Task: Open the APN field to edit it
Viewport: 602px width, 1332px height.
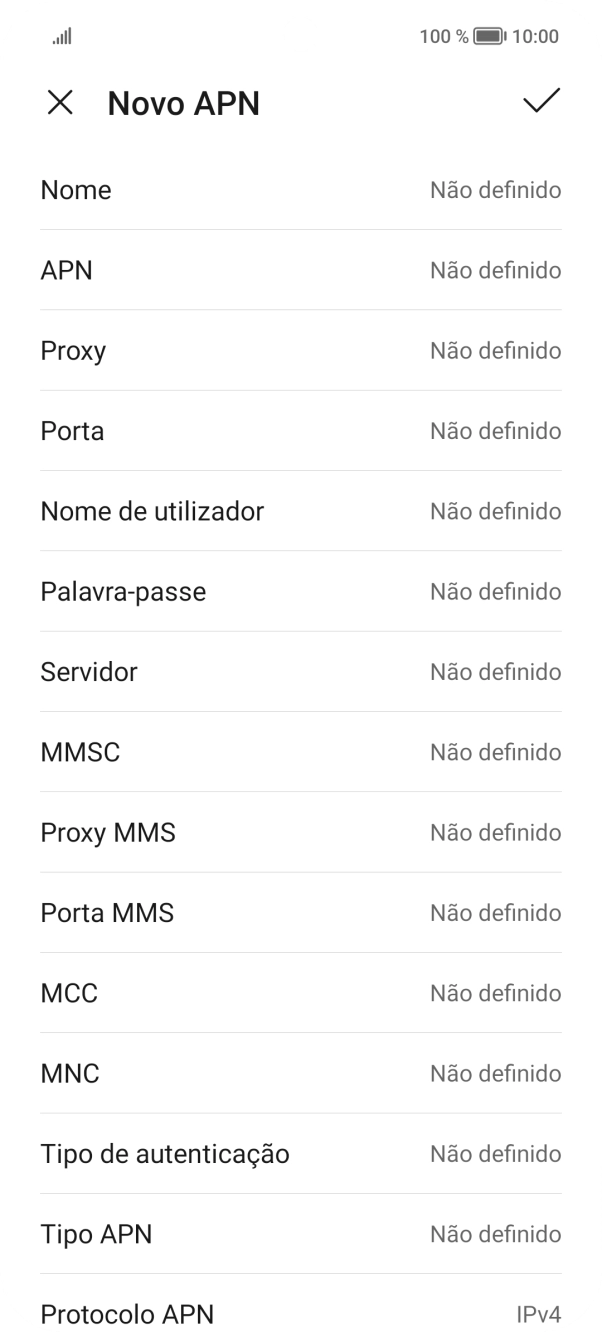Action: point(301,270)
